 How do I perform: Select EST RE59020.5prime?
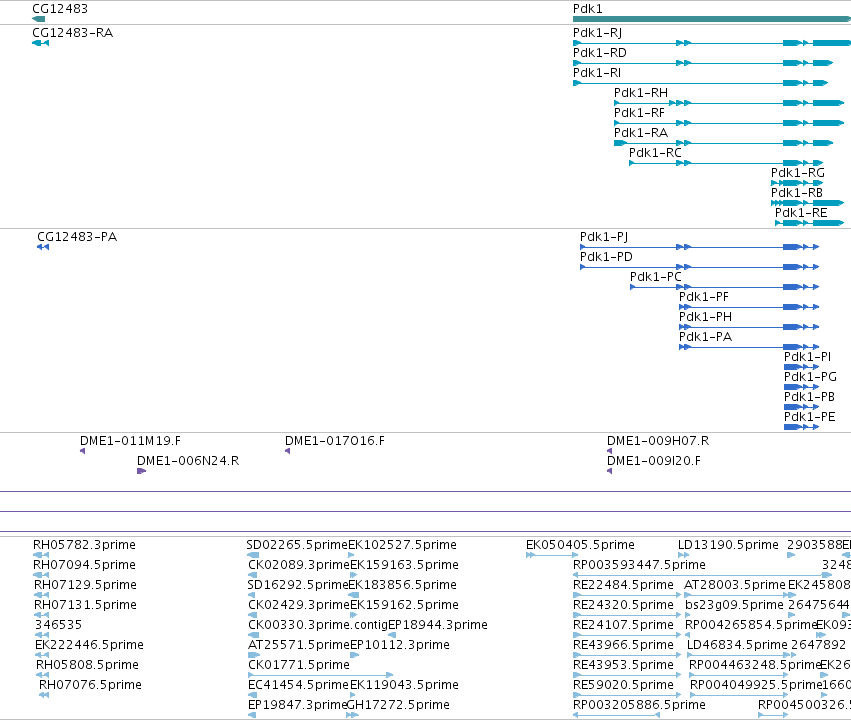tap(623, 685)
